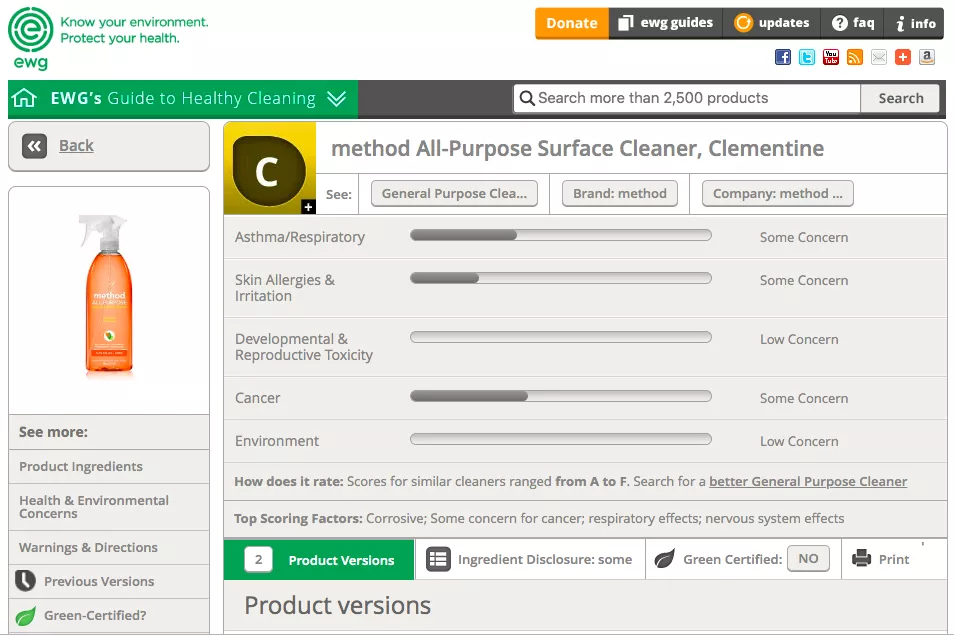Screen dimensions: 954x636
Task: Select the Ingredient Disclosure: some tab
Action: coord(530,559)
